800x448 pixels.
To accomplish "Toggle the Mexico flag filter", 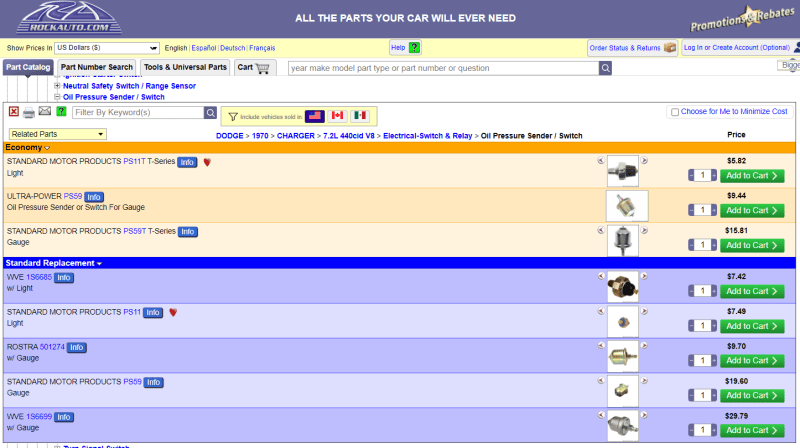I will pyautogui.click(x=360, y=116).
